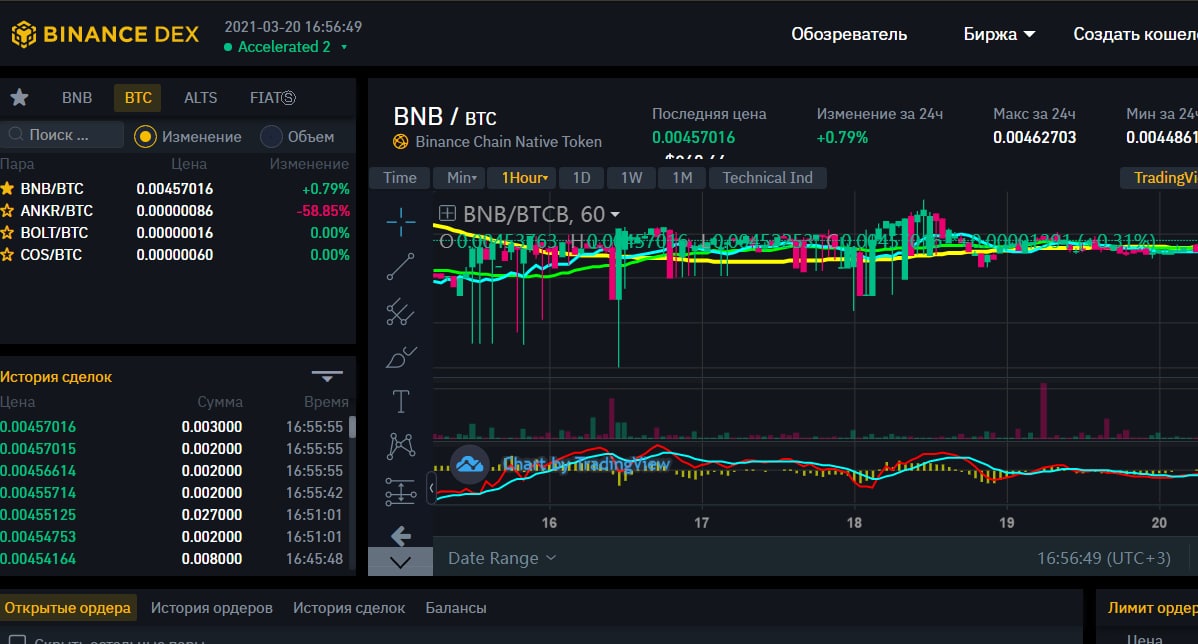Select the Объем radio option

coord(271,137)
